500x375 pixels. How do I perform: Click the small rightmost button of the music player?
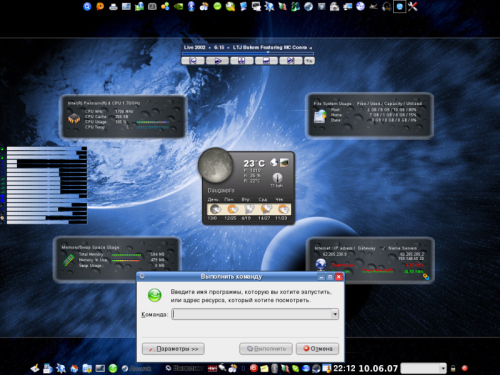pyautogui.click(x=309, y=61)
